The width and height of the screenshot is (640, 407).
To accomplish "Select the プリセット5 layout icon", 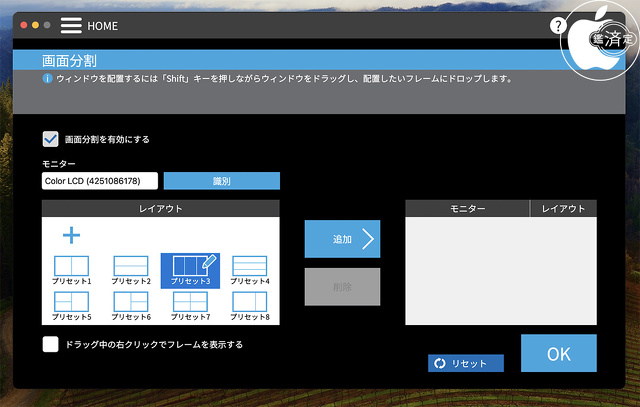I will pyautogui.click(x=70, y=301).
